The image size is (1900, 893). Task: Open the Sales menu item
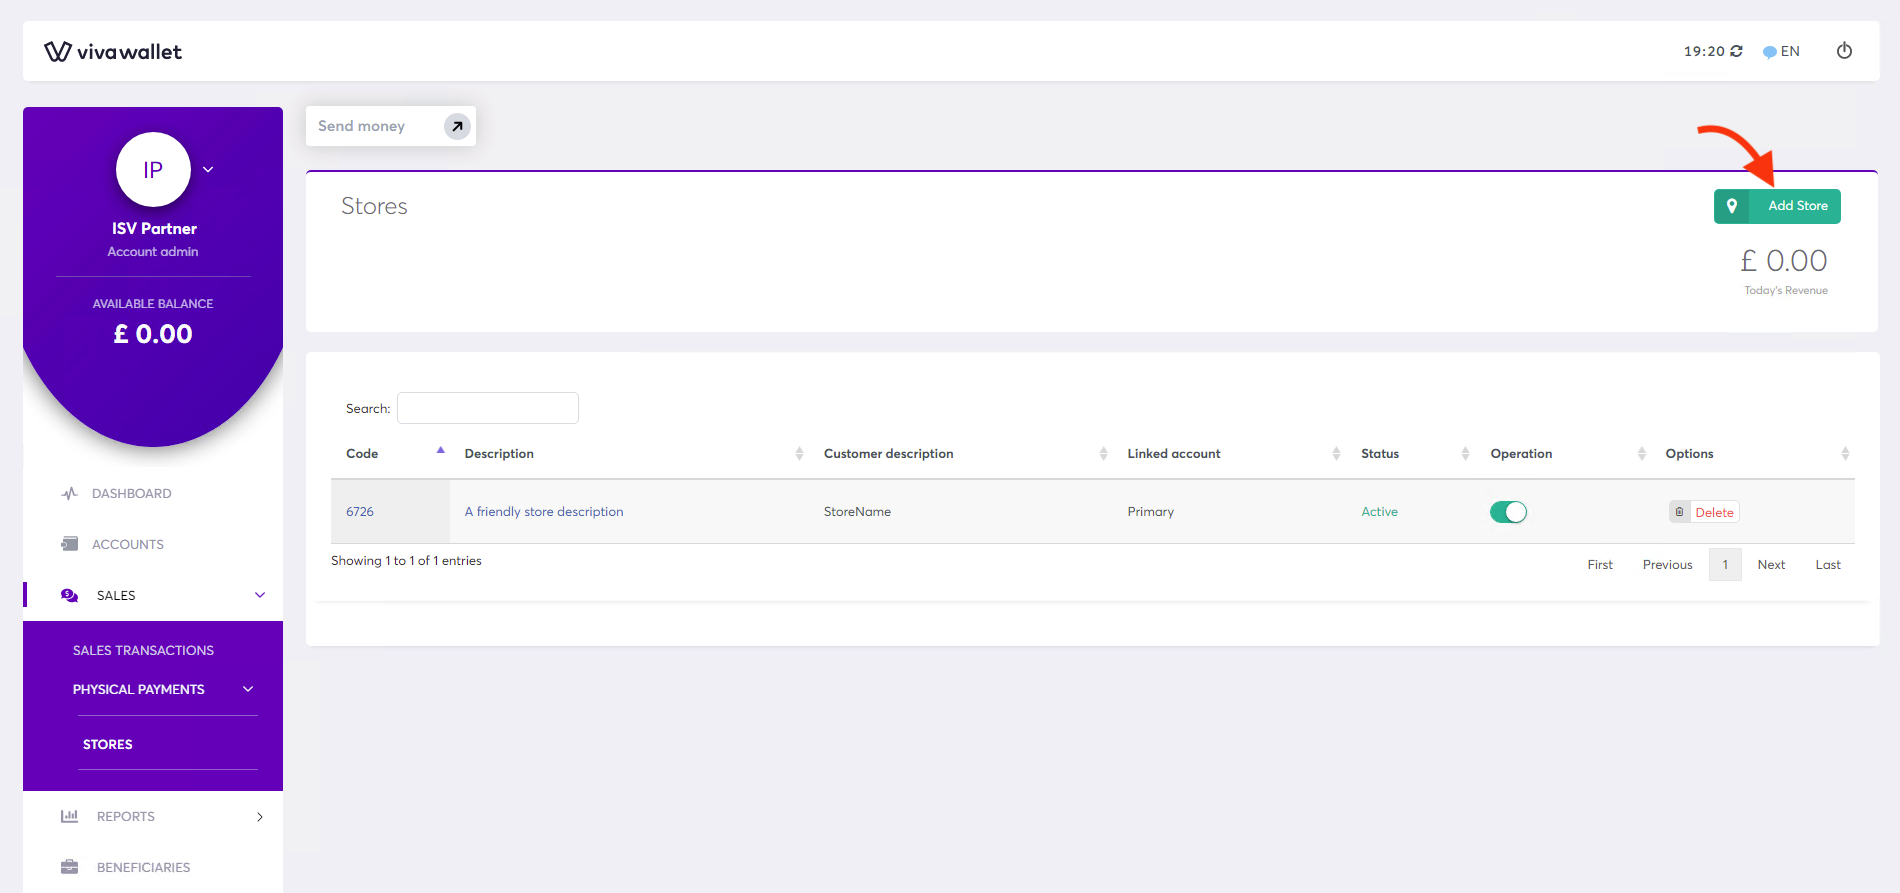coord(116,595)
